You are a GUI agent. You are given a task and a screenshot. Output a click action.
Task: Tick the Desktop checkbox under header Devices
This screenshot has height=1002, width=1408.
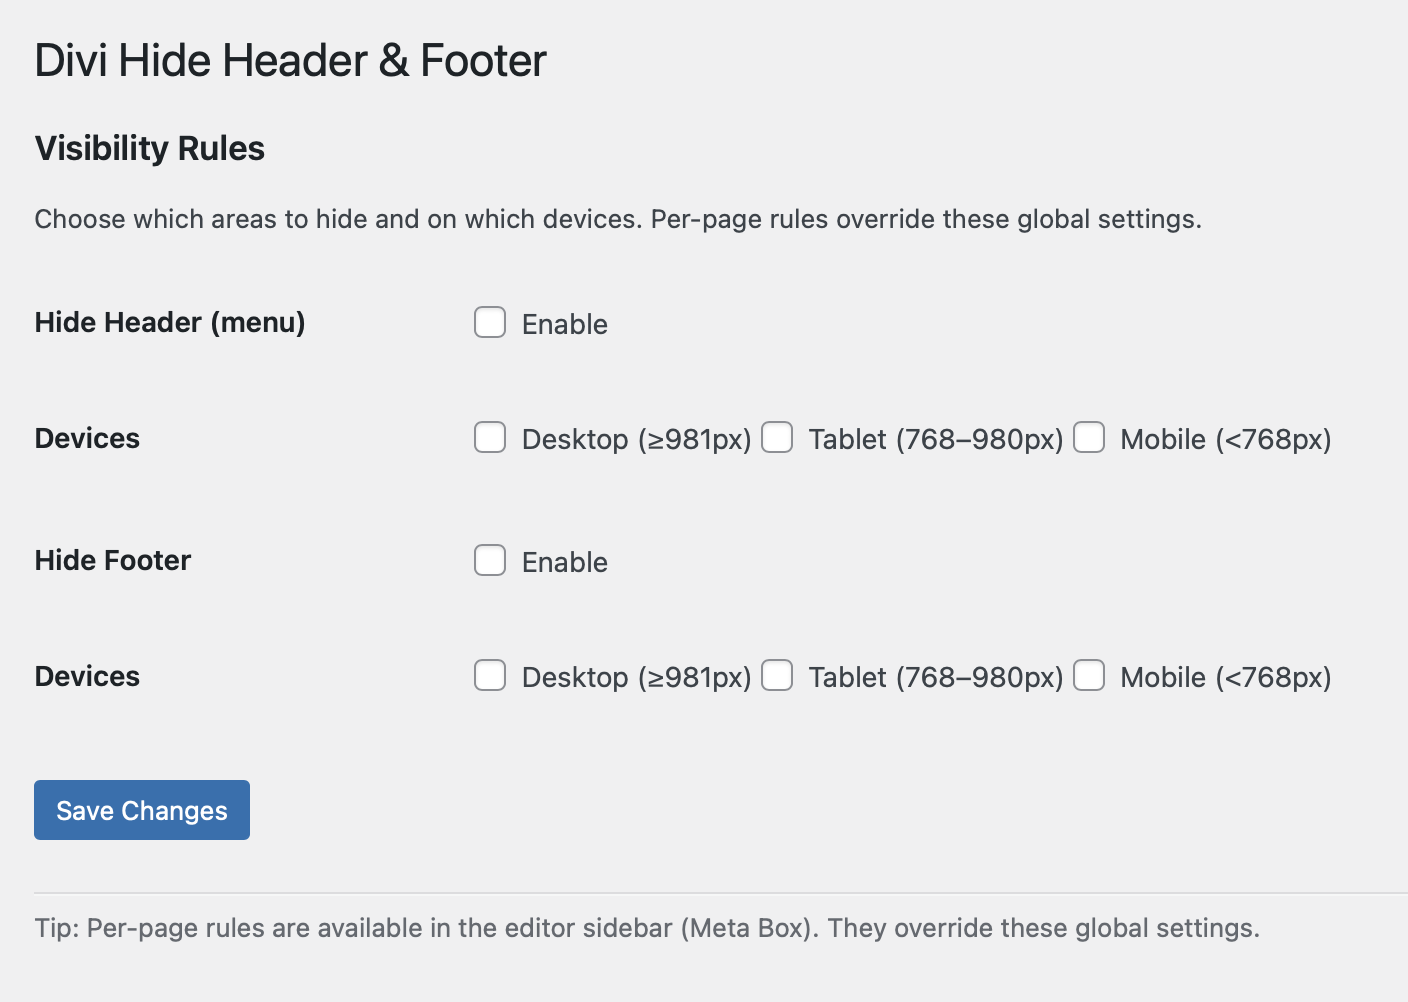[x=490, y=438]
